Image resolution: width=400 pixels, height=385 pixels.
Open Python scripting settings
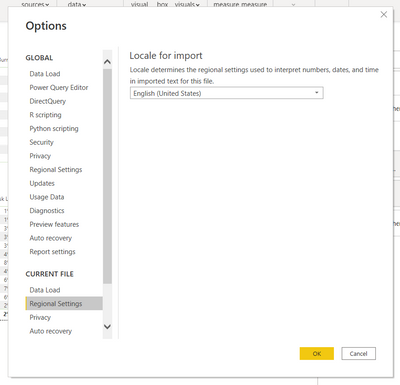pos(54,128)
